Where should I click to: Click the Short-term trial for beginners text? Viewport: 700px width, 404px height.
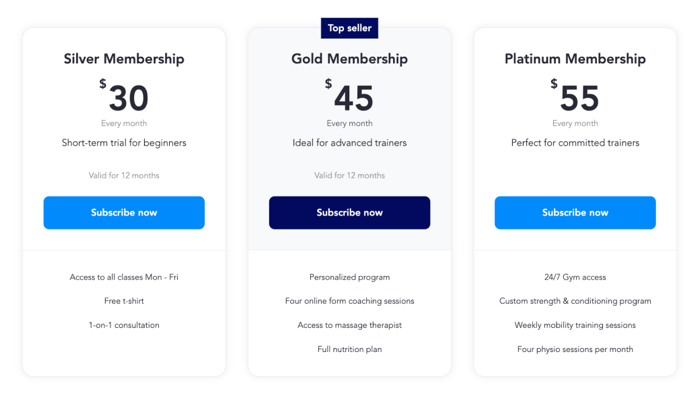124,143
